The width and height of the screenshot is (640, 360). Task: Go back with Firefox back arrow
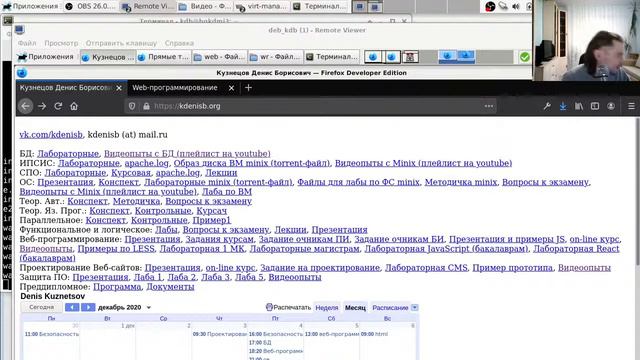point(25,106)
